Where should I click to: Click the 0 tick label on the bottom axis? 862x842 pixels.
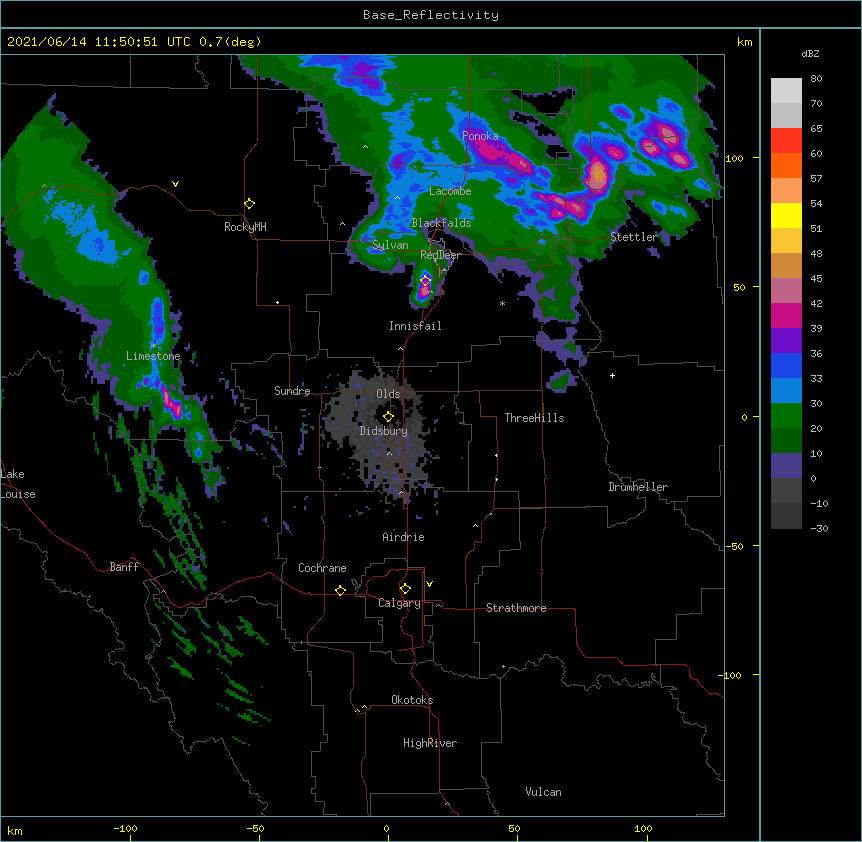click(386, 828)
